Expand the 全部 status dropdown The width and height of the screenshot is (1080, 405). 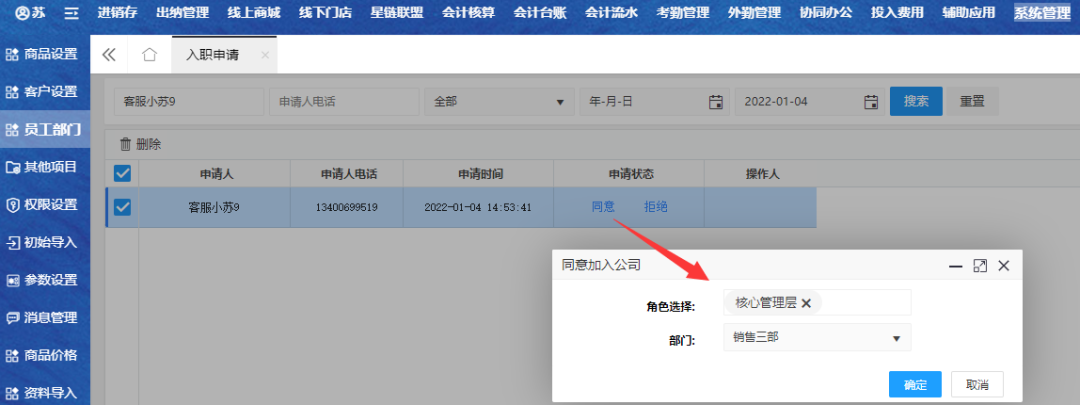coord(497,101)
